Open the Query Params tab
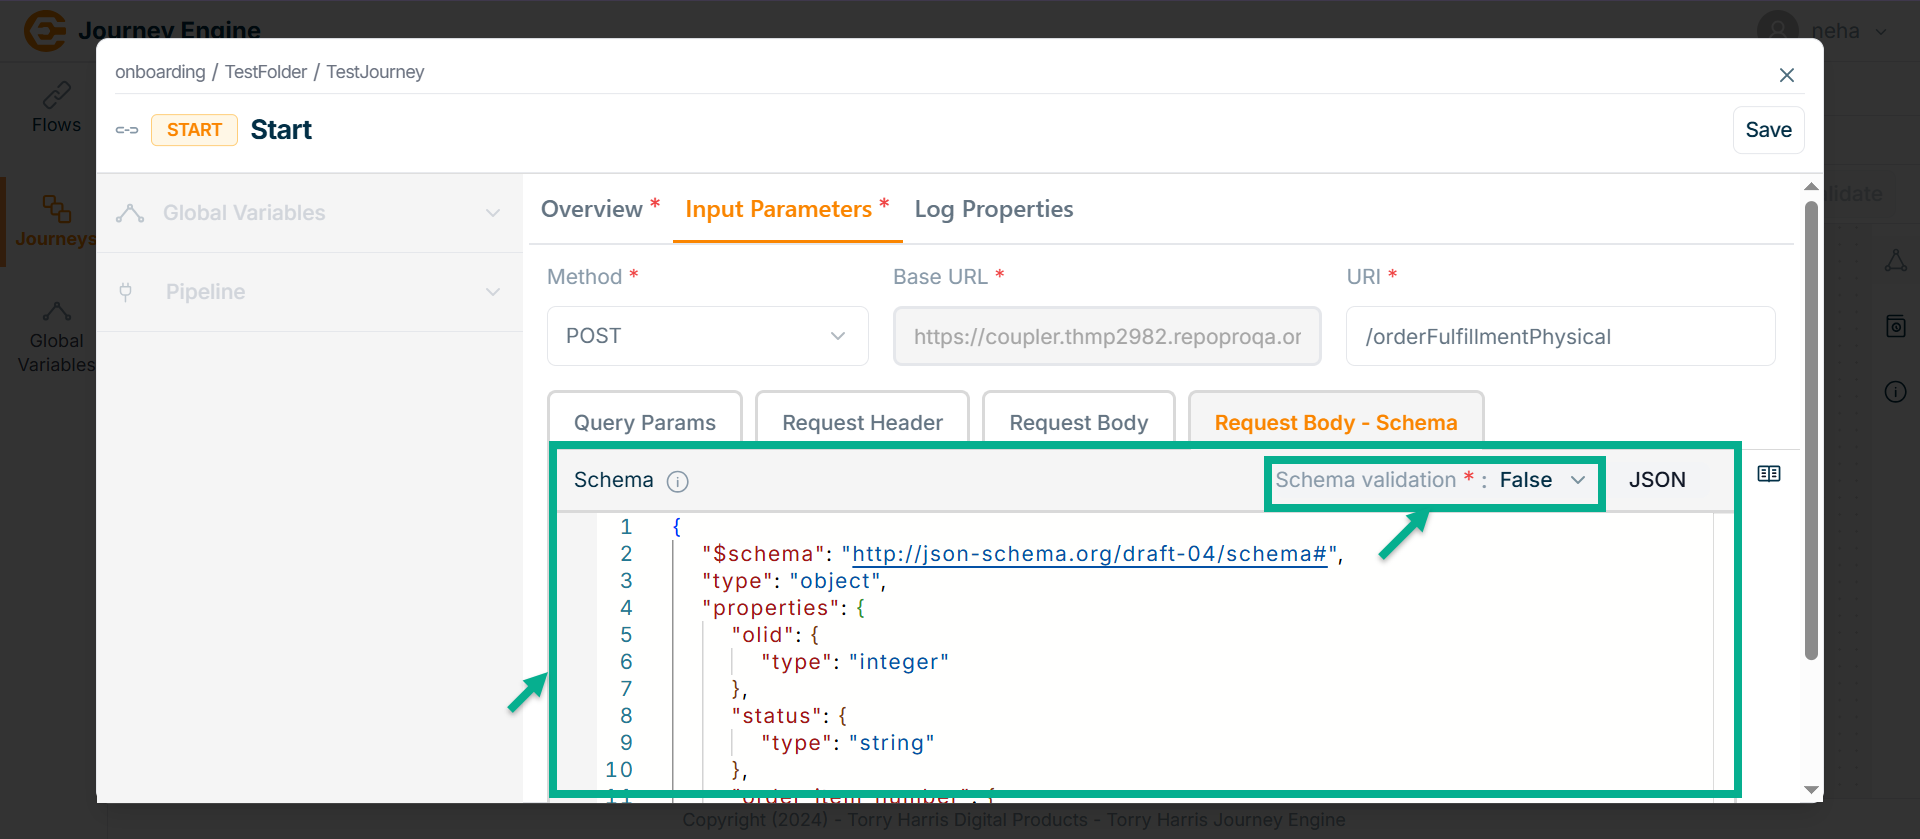 point(644,422)
